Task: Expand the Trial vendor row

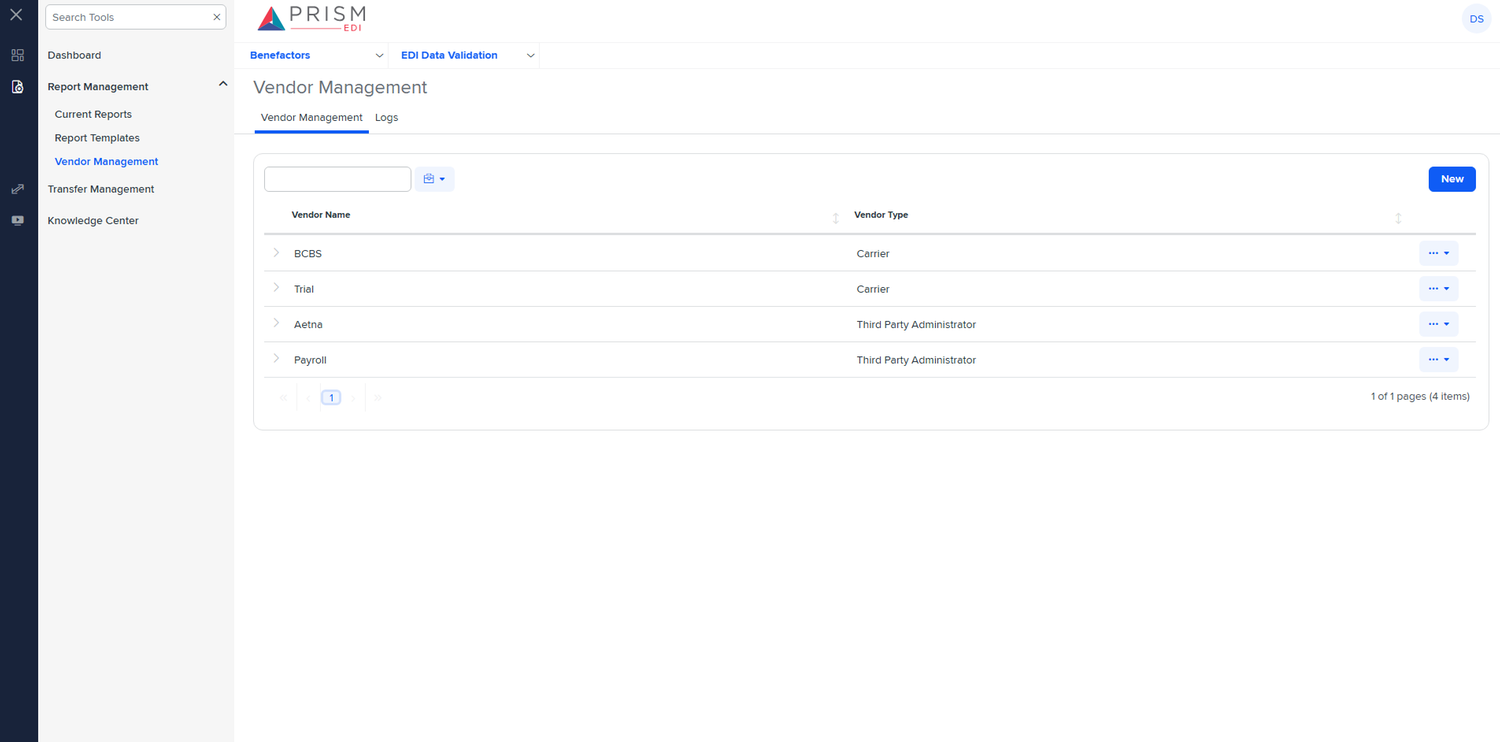Action: point(276,288)
